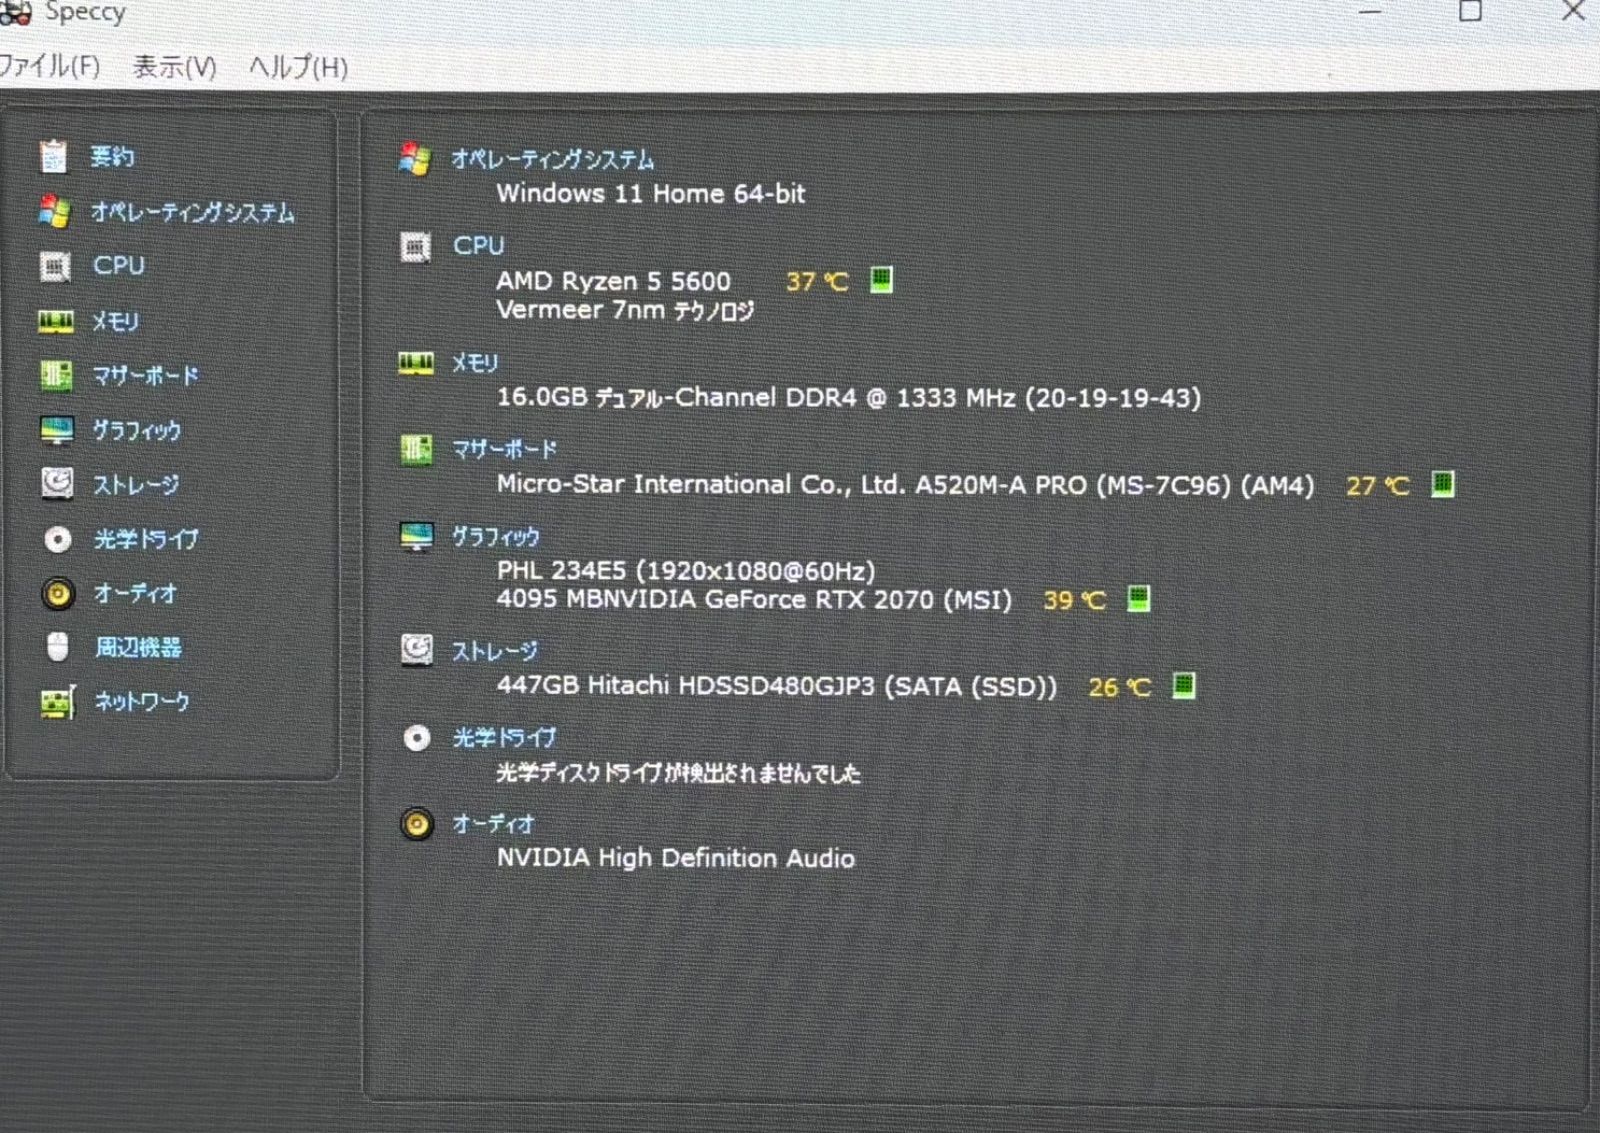The image size is (1600, 1133).
Task: Show マザーボード section from sidebar
Action: (x=146, y=376)
